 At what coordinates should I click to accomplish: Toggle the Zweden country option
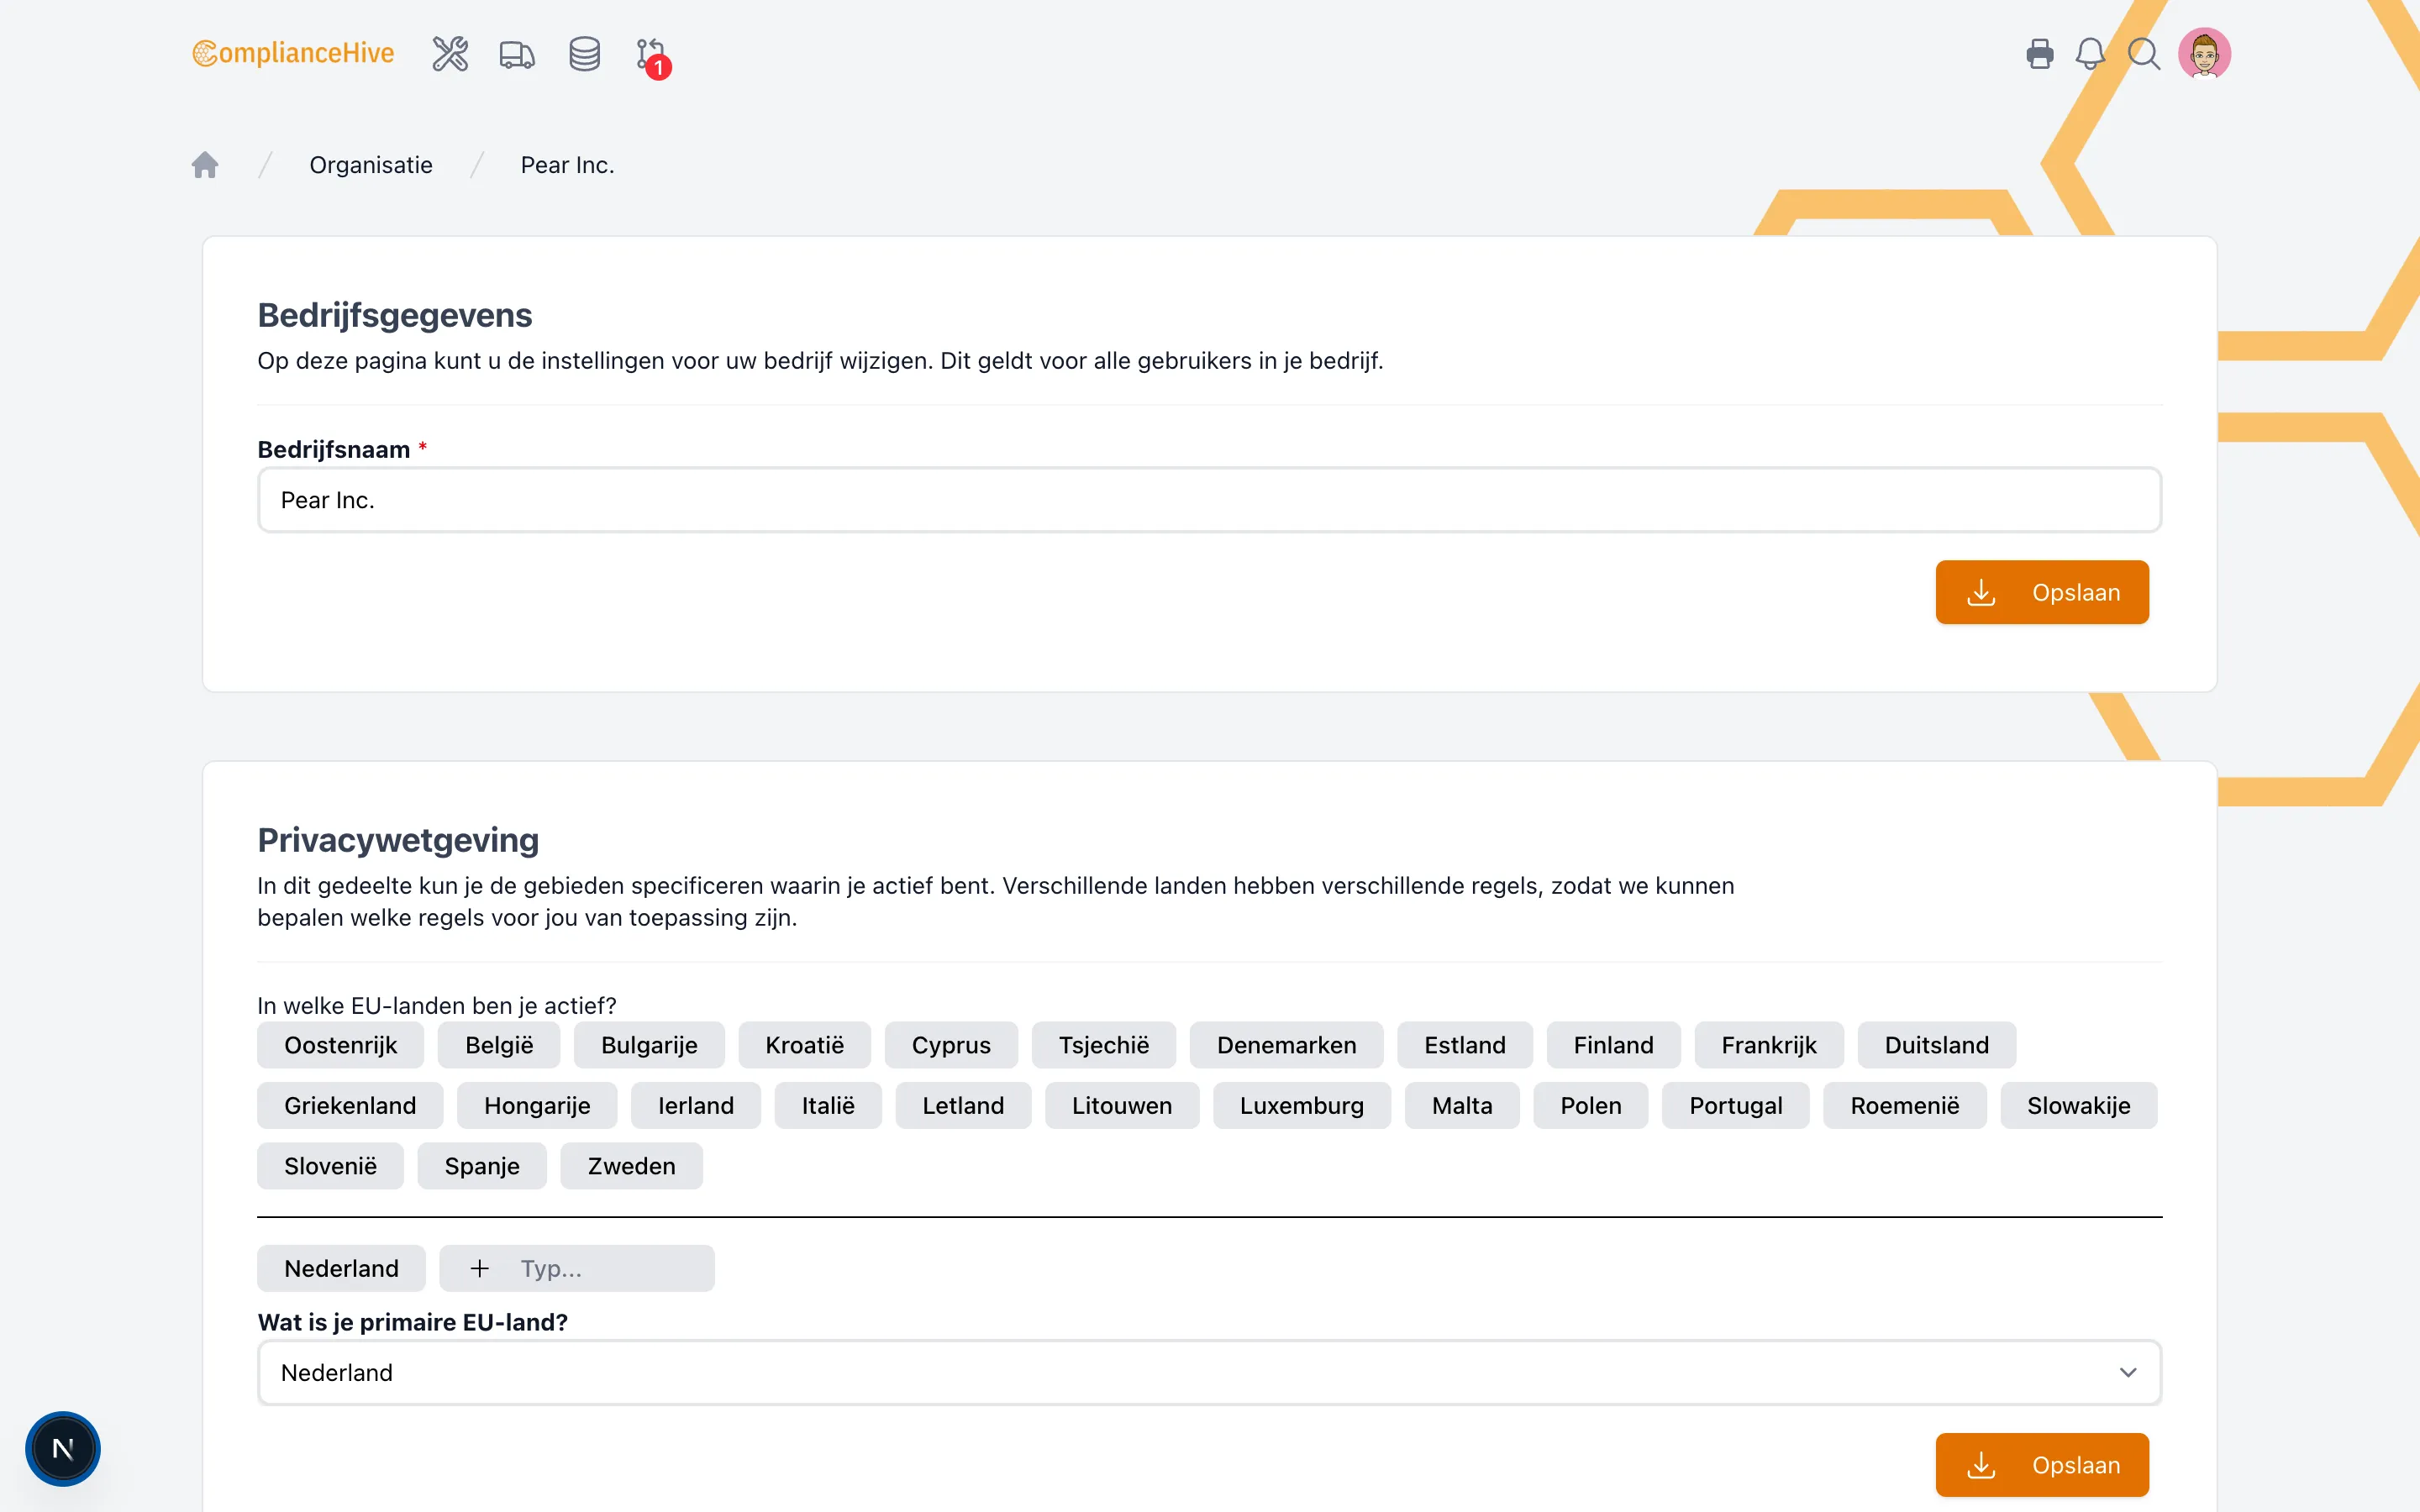pyautogui.click(x=631, y=1165)
